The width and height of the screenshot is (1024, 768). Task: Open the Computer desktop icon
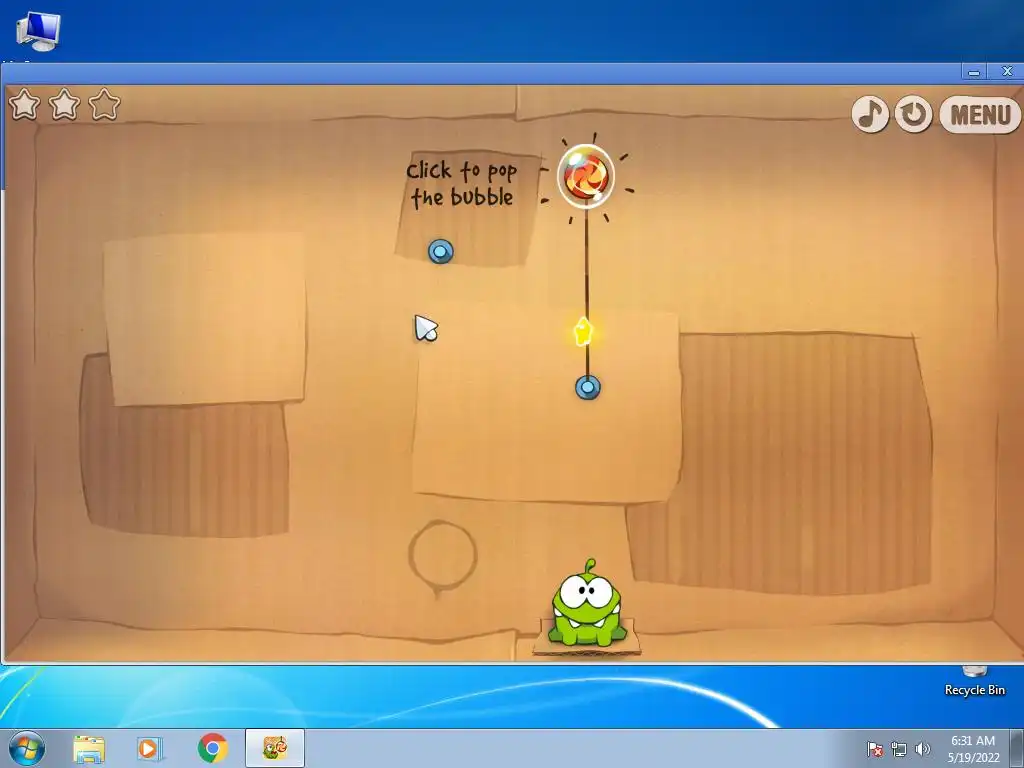[x=38, y=31]
